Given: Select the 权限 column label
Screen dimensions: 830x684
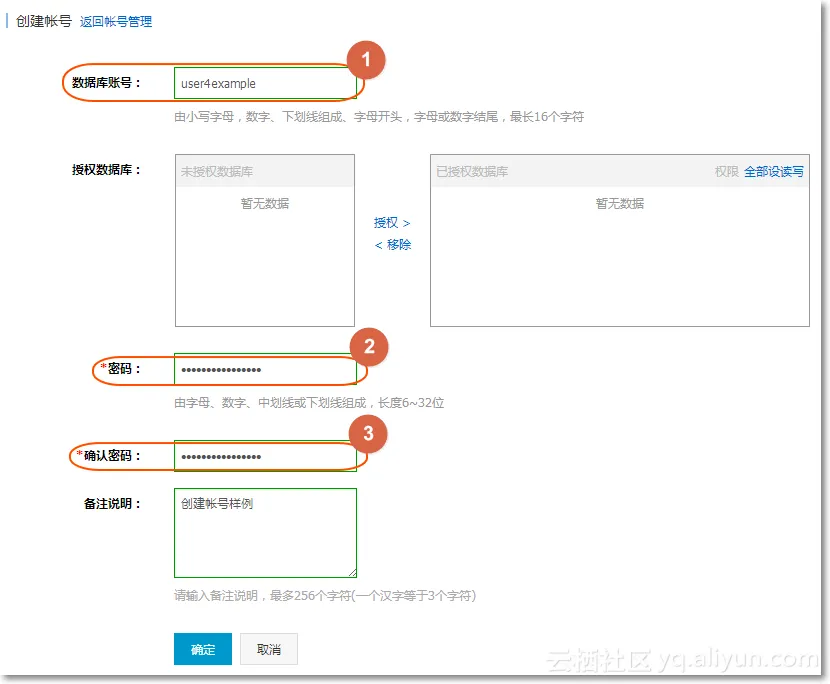Looking at the screenshot, I should click(726, 172).
